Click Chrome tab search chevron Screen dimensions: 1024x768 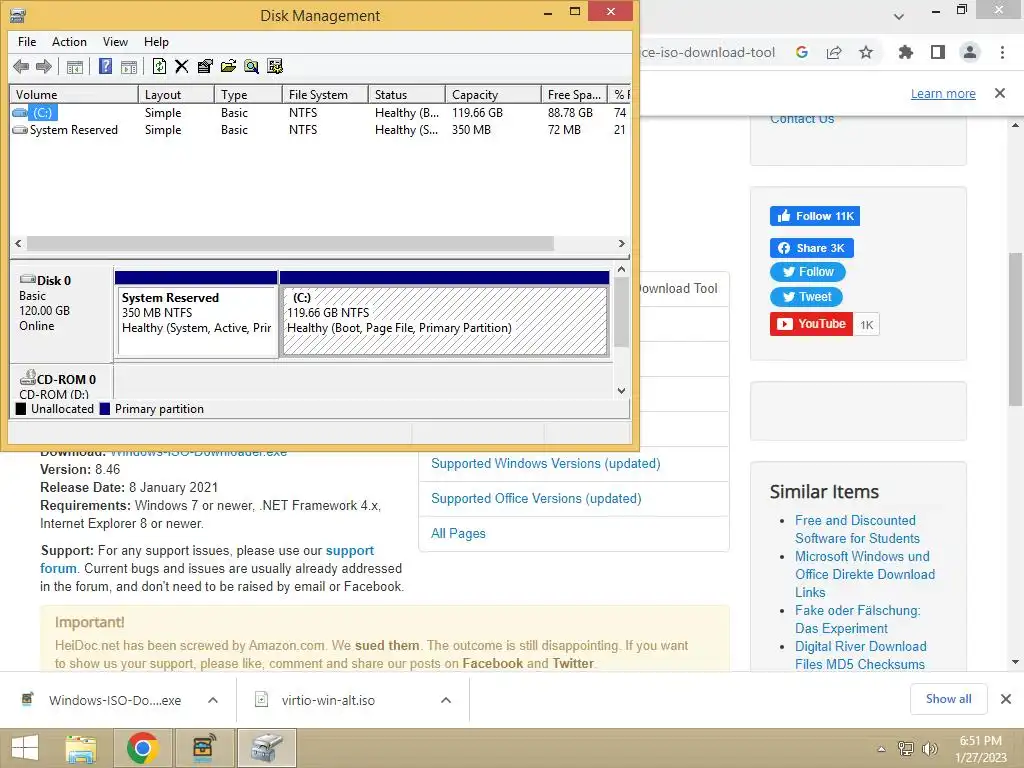(899, 16)
